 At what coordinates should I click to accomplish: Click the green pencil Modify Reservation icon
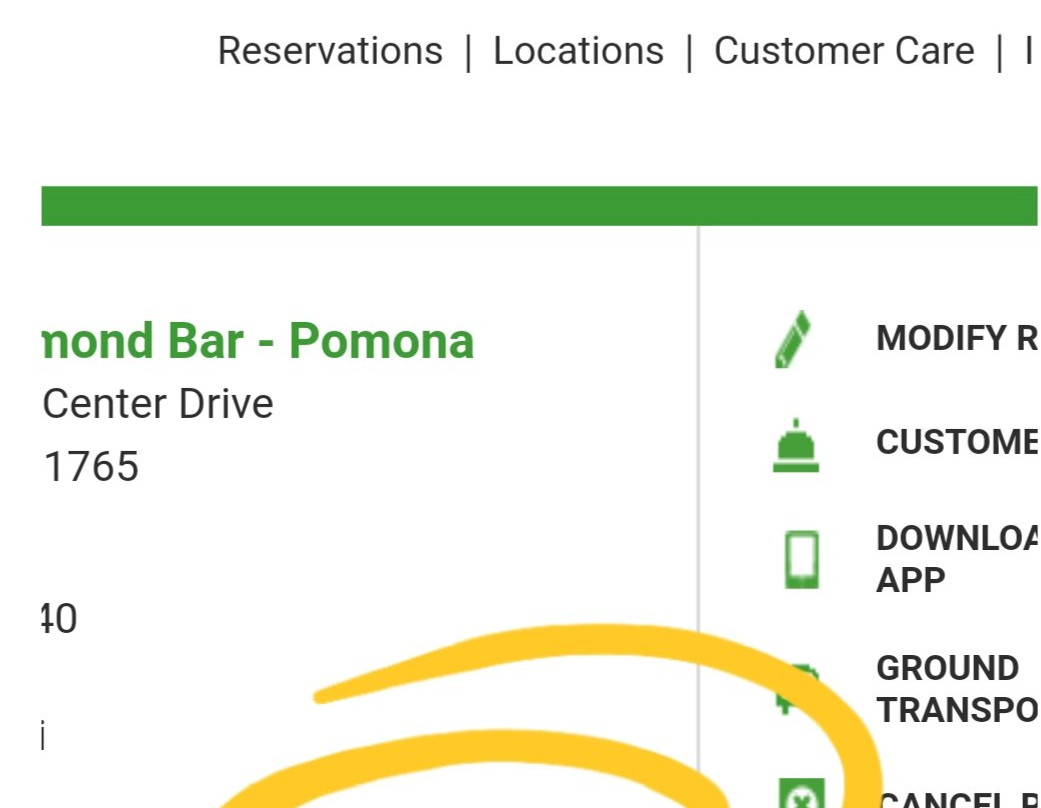(793, 340)
